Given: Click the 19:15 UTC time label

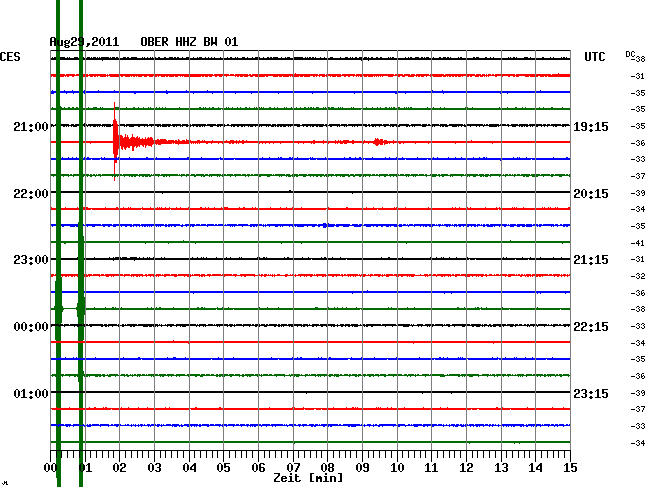Looking at the screenshot, I should (591, 126).
